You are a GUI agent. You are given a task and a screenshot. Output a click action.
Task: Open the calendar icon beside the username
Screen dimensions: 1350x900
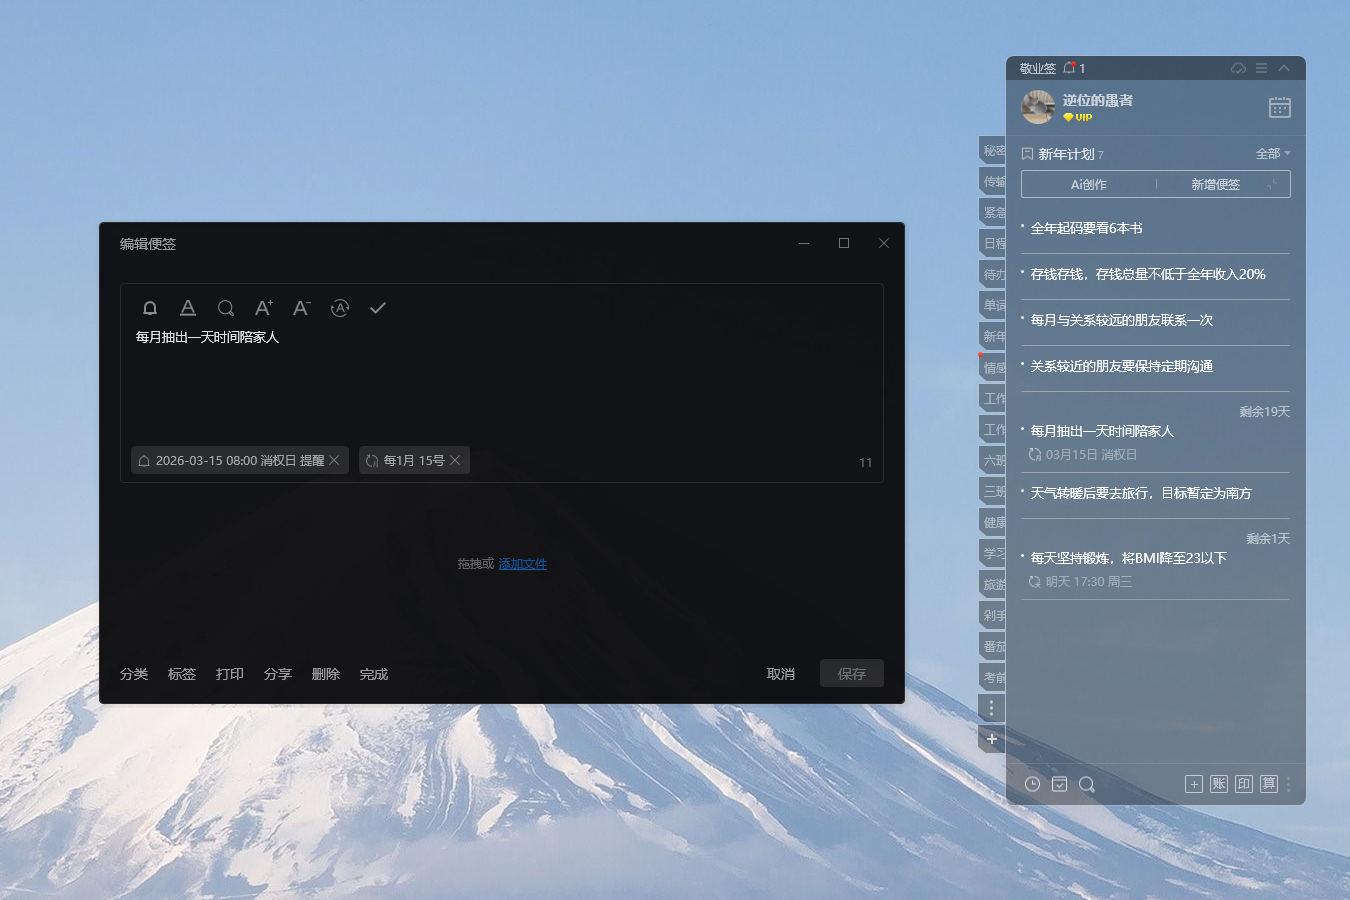pyautogui.click(x=1280, y=107)
